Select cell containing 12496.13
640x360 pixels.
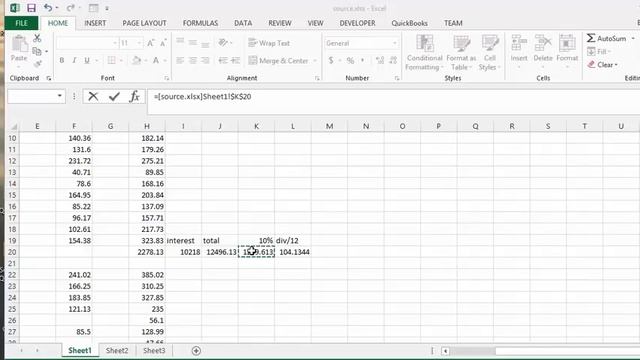(220, 252)
